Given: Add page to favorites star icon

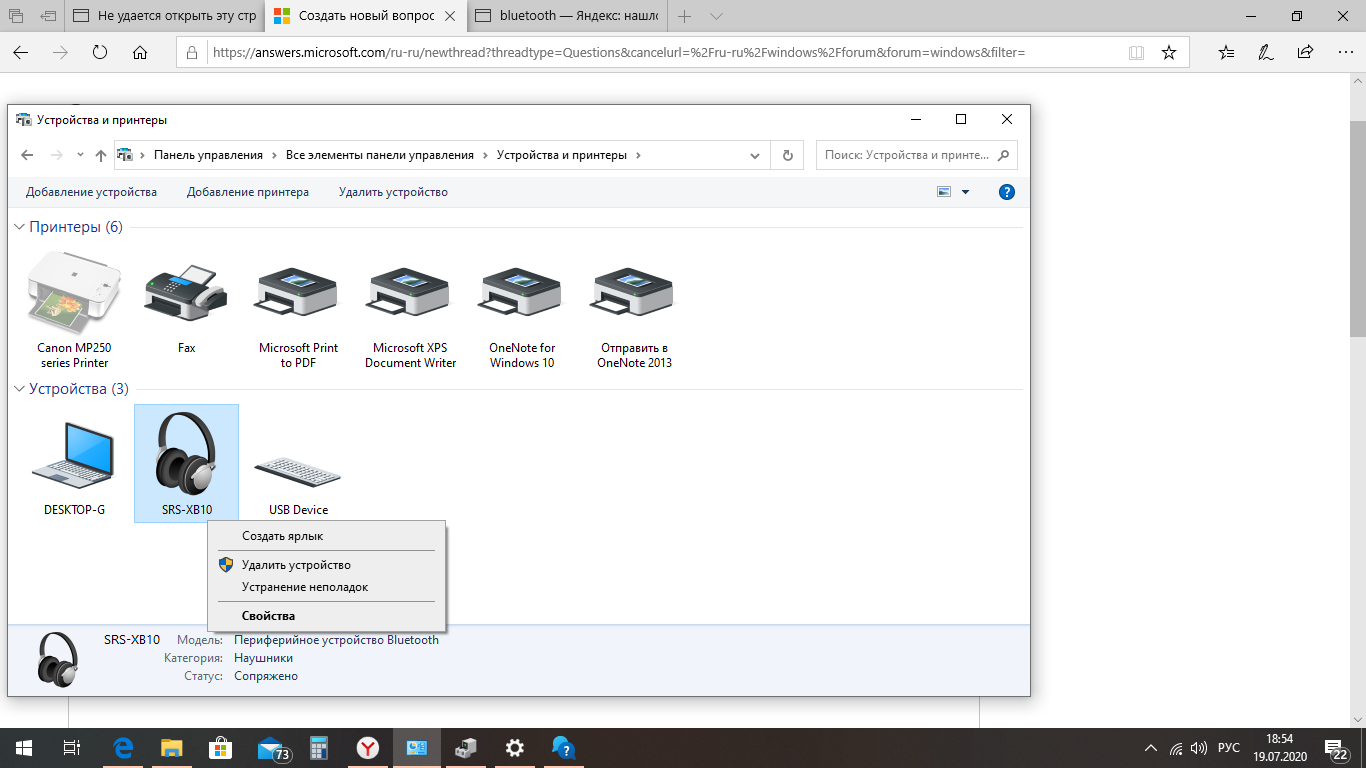Looking at the screenshot, I should [1169, 53].
